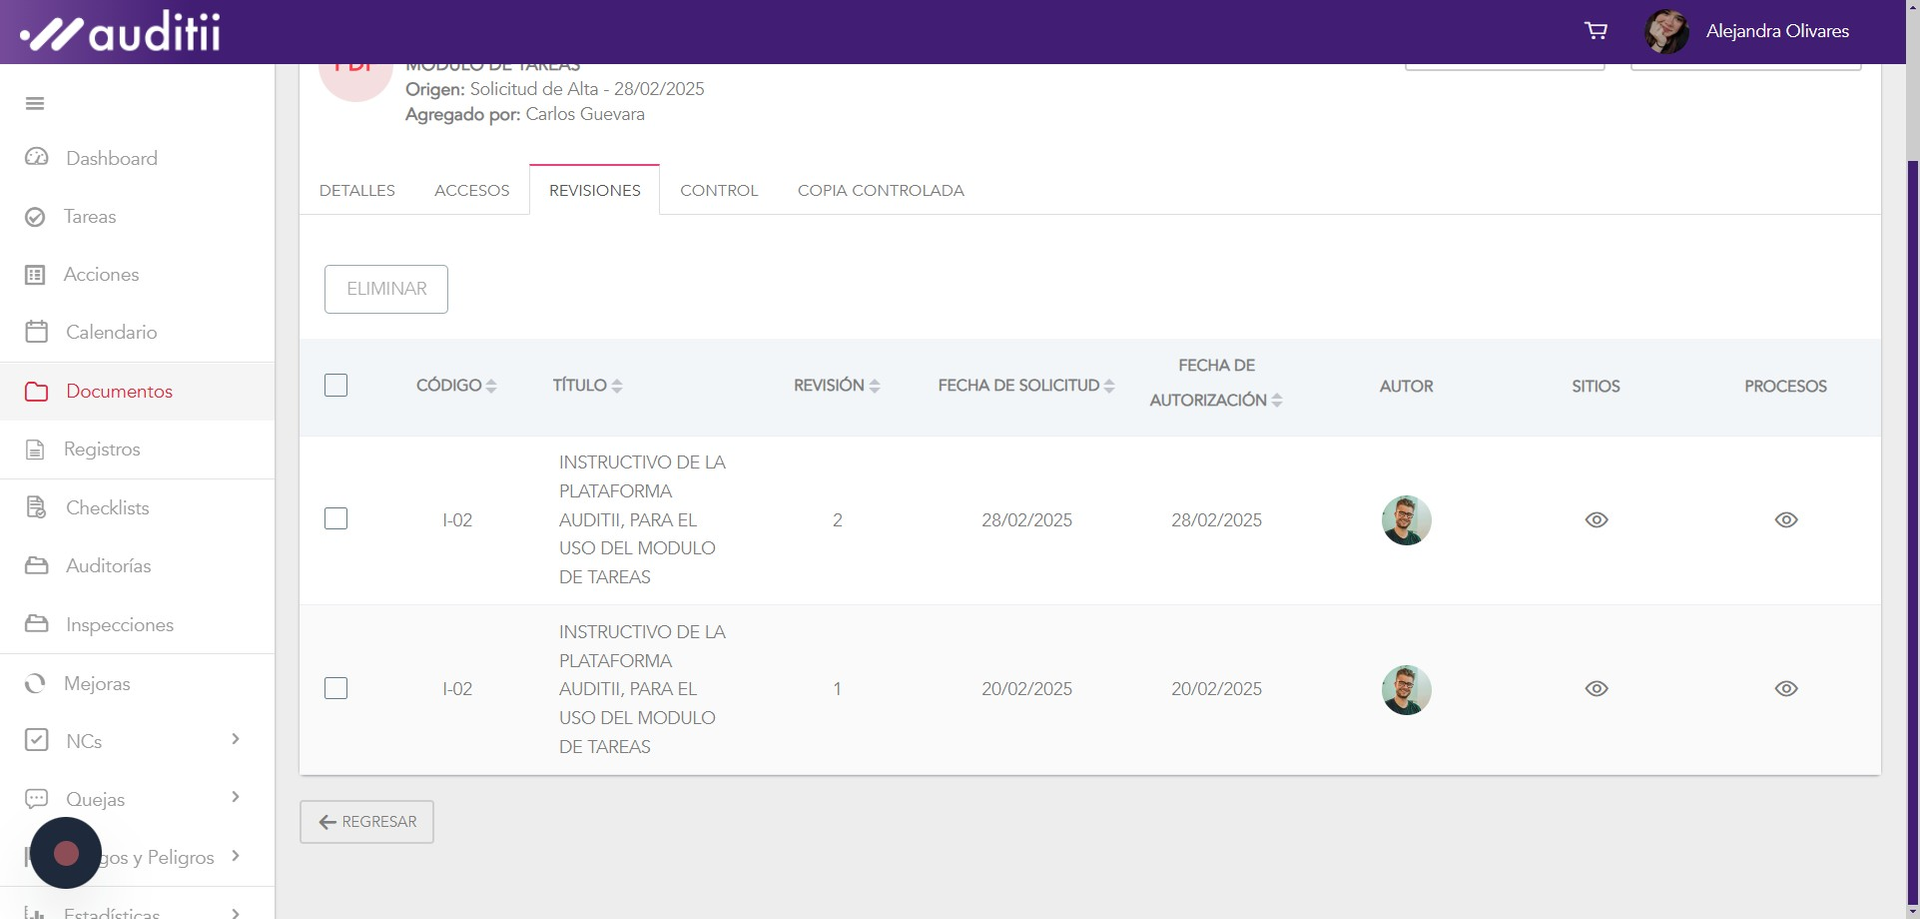This screenshot has height=919, width=1920.
Task: Click the Checklists icon in sidebar
Action: pyautogui.click(x=37, y=508)
